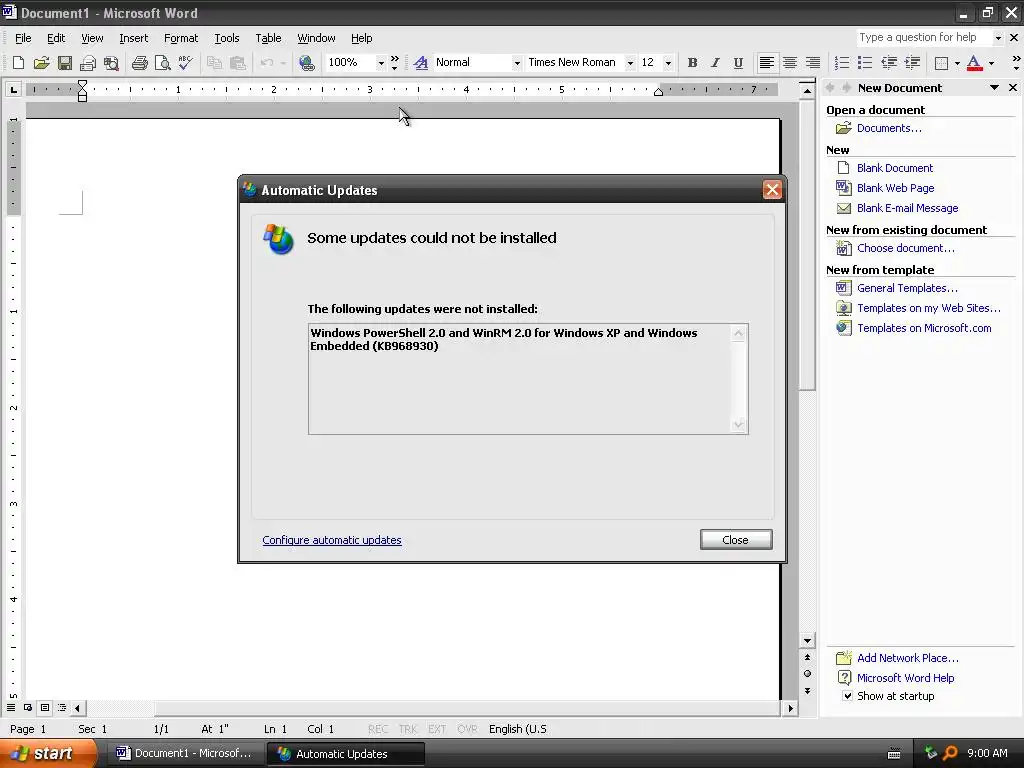1024x768 pixels.
Task: Click Automatic Updates taskbar button
Action: 345,754
